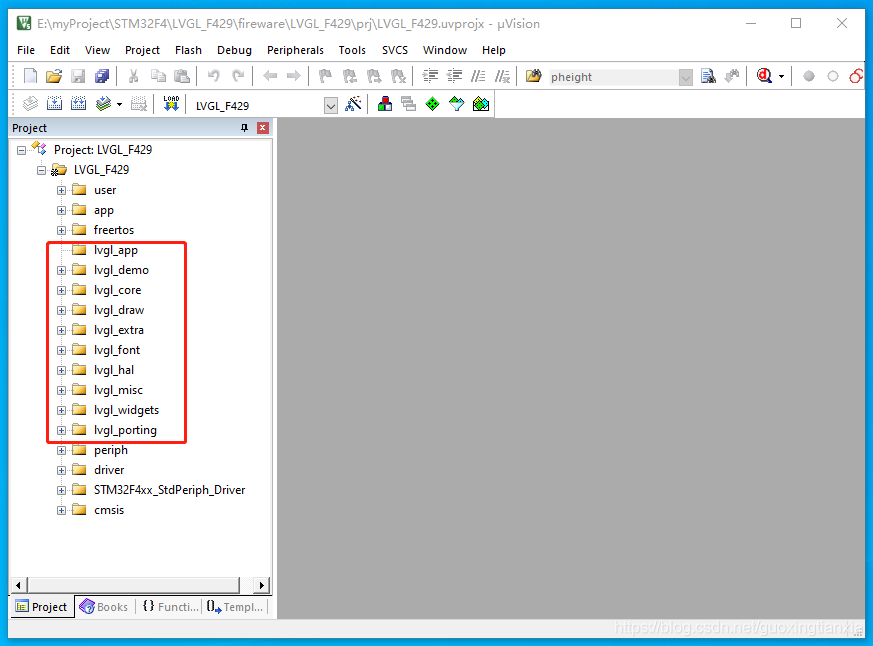Insert breakpoint with the gray circle icon

(x=809, y=76)
